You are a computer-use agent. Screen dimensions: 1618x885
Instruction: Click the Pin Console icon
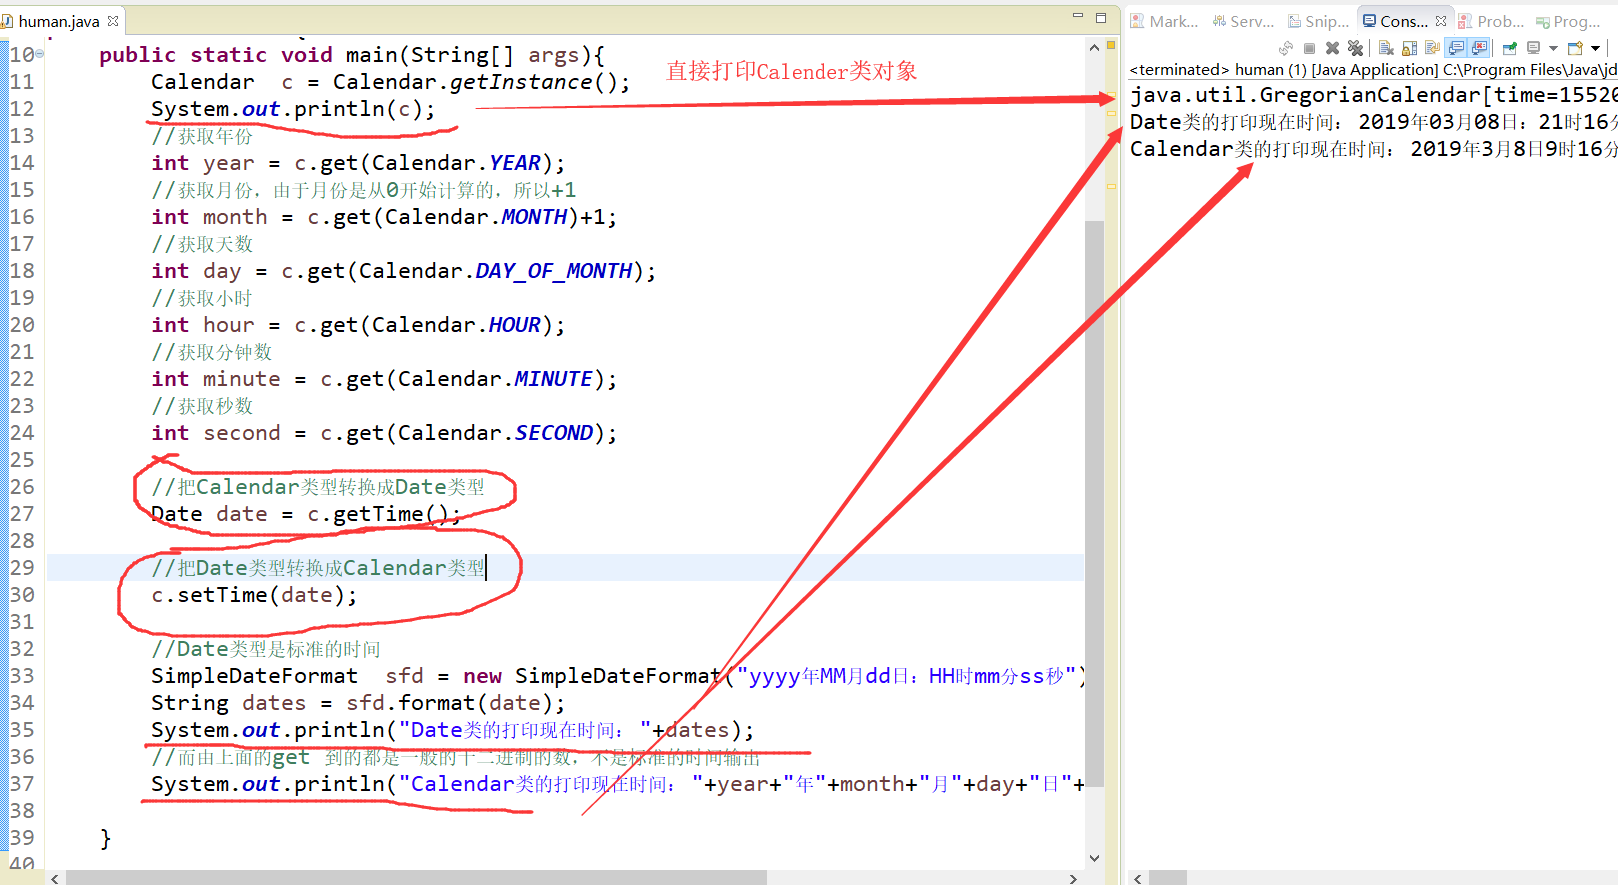tap(1510, 48)
